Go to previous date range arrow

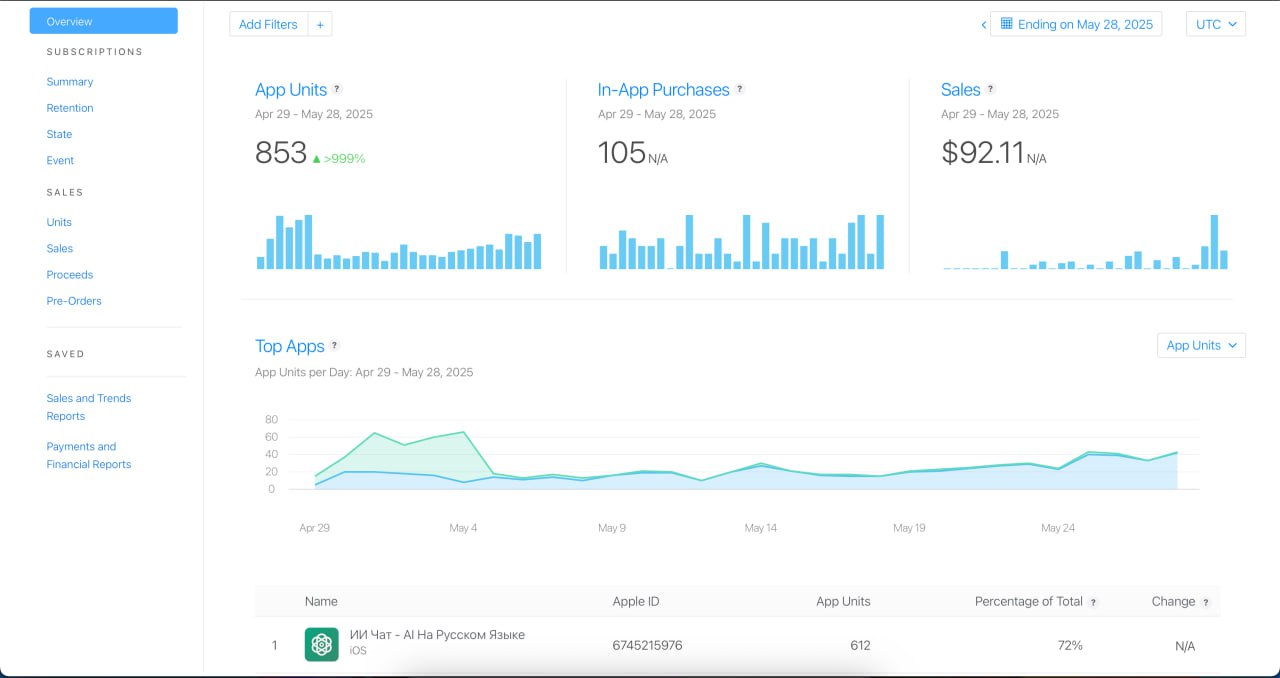(x=983, y=24)
